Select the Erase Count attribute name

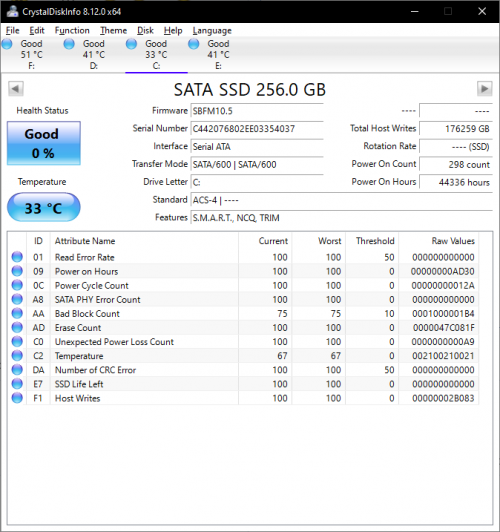(78, 328)
